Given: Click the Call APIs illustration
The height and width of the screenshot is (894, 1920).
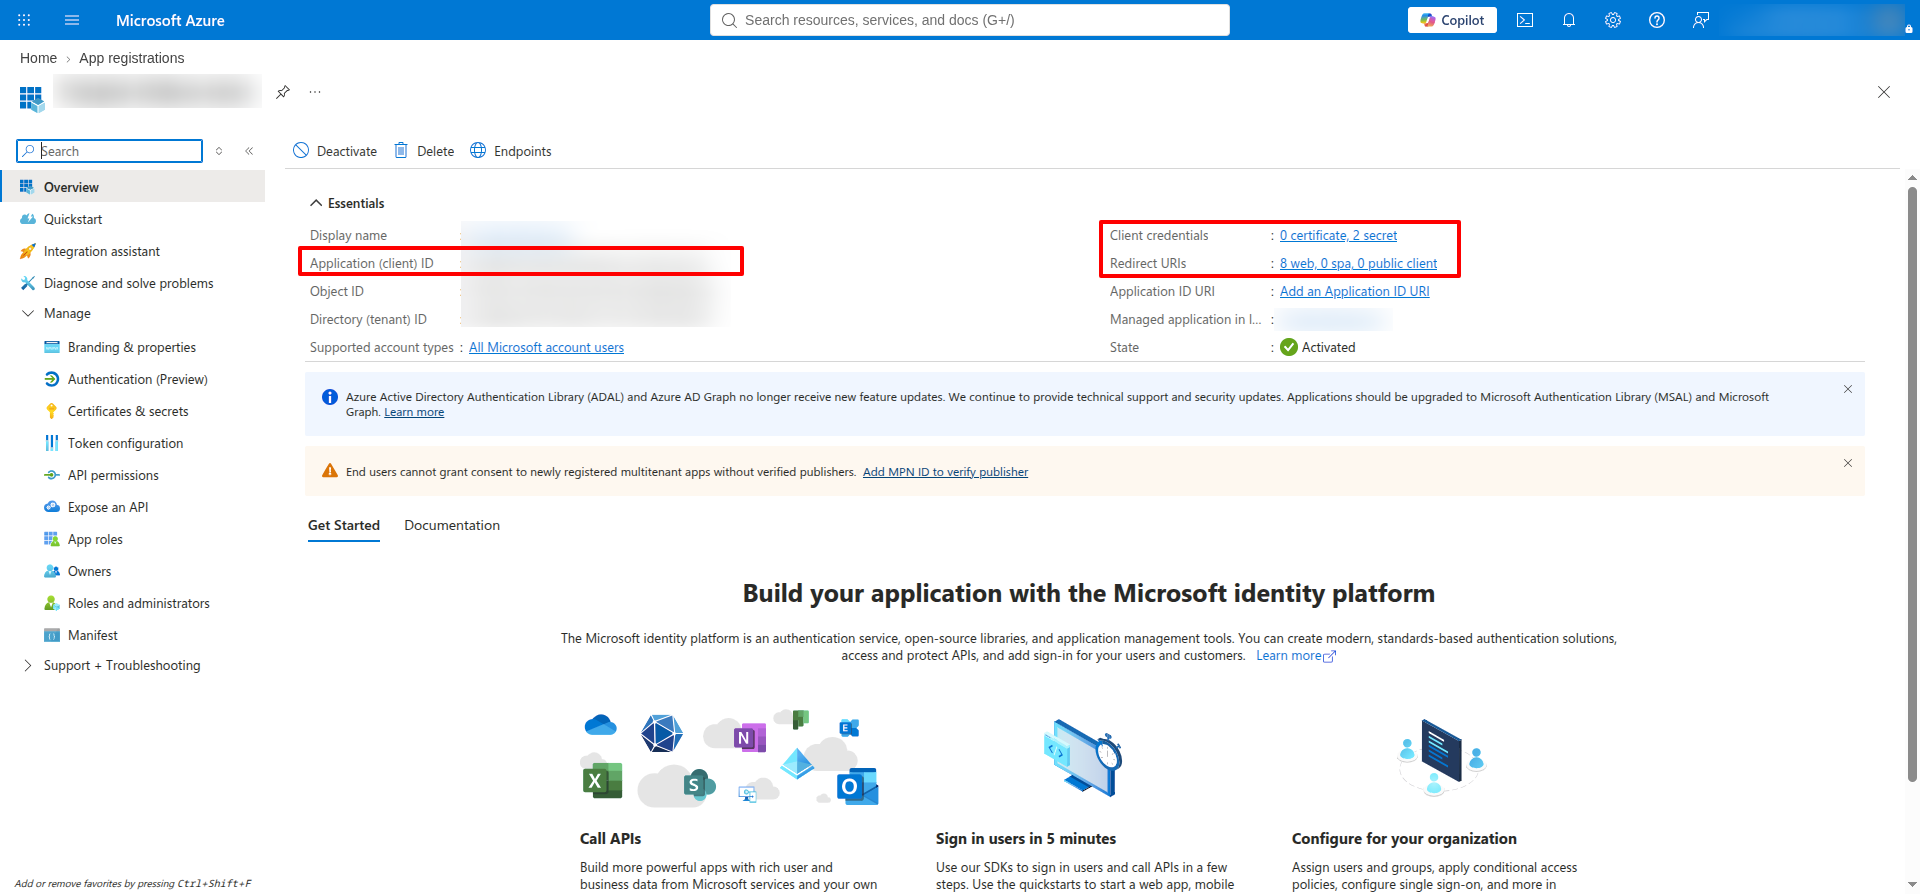Looking at the screenshot, I should [730, 758].
